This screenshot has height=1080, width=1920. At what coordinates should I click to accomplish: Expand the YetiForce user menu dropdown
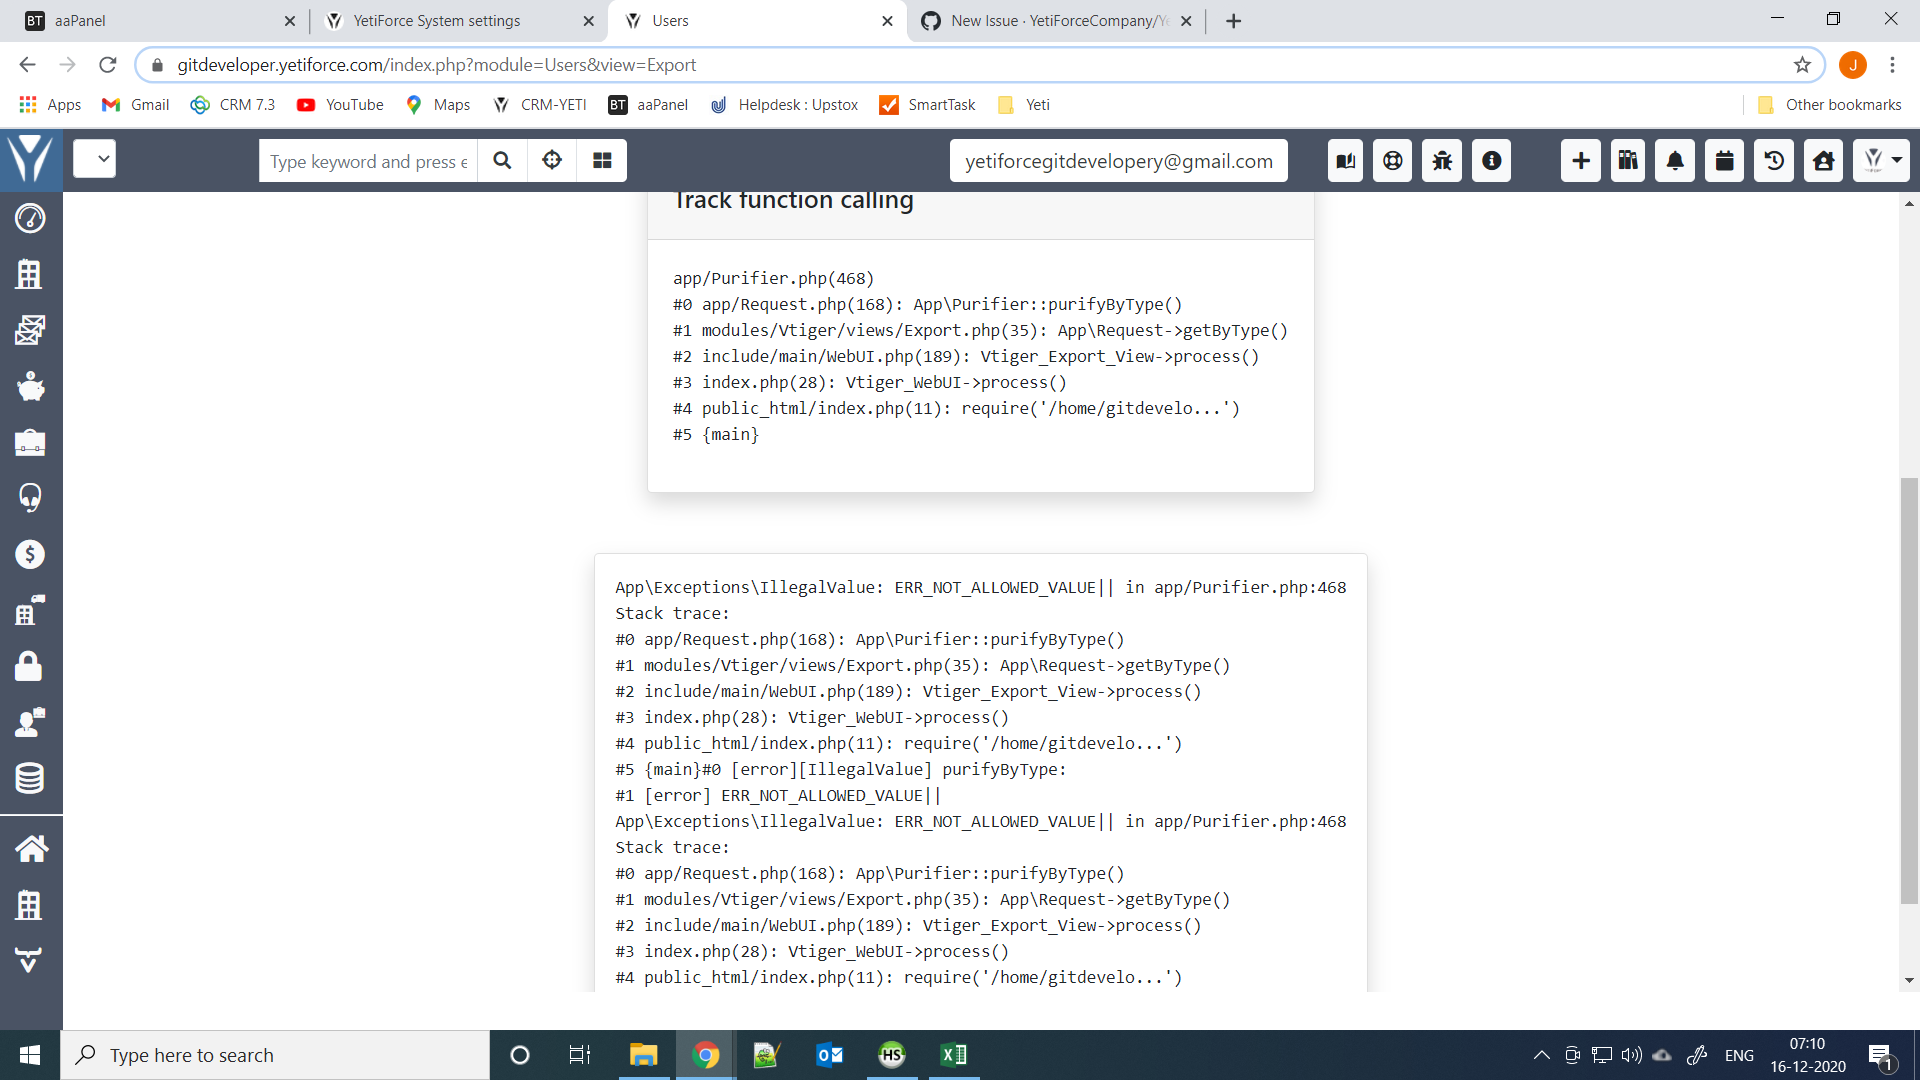[x=1881, y=161]
